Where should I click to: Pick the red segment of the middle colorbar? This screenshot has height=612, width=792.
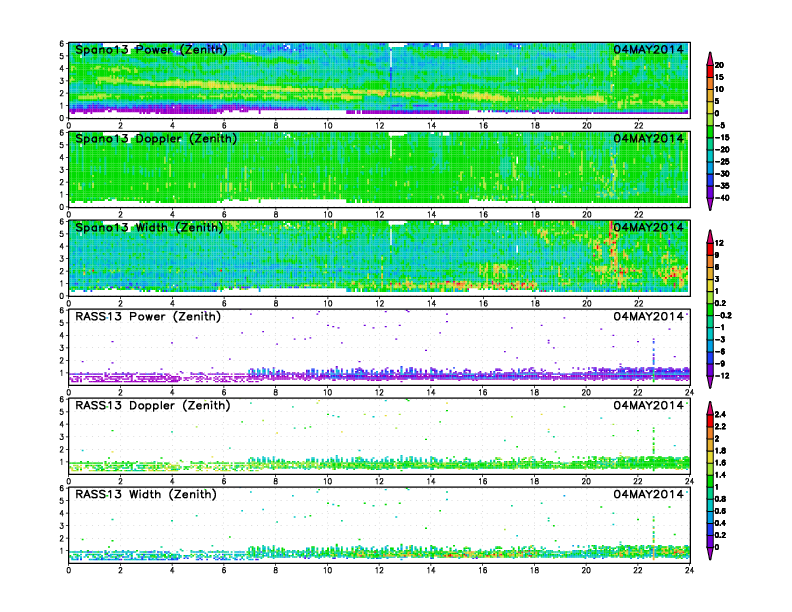(710, 249)
